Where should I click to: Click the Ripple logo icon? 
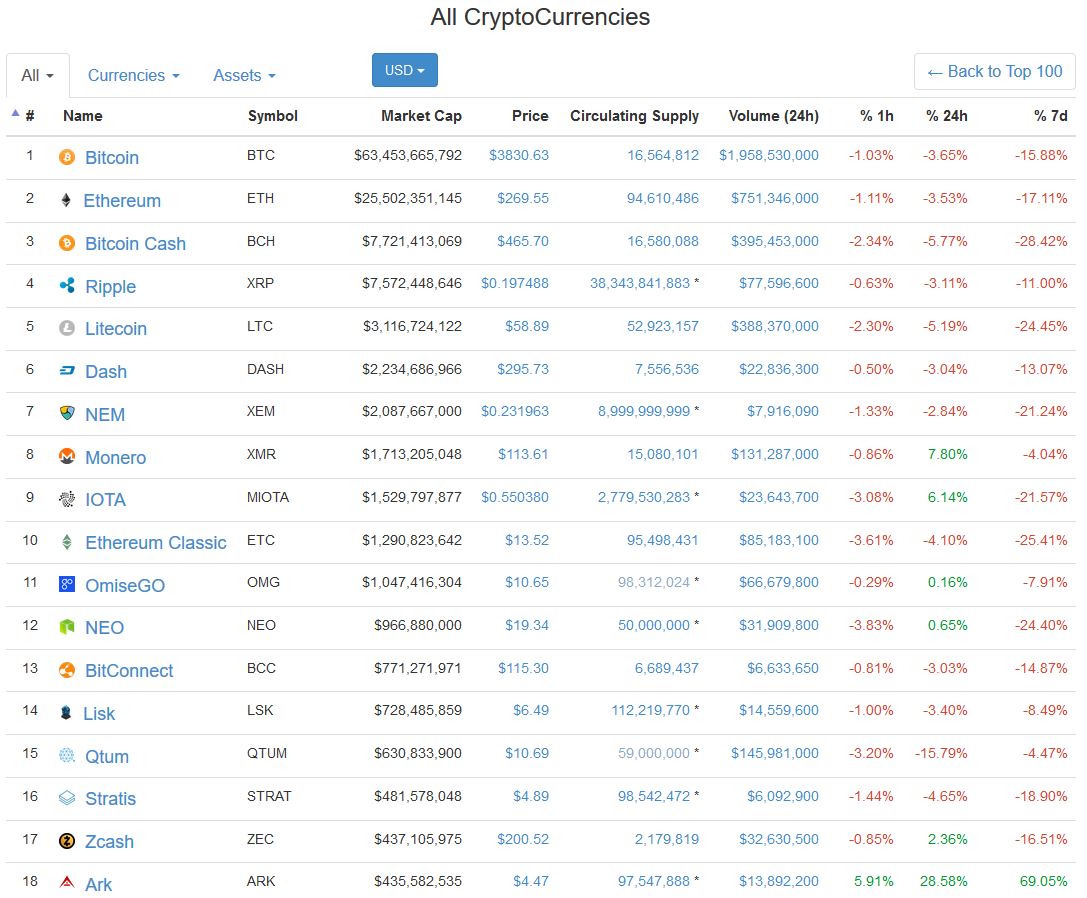[67, 286]
